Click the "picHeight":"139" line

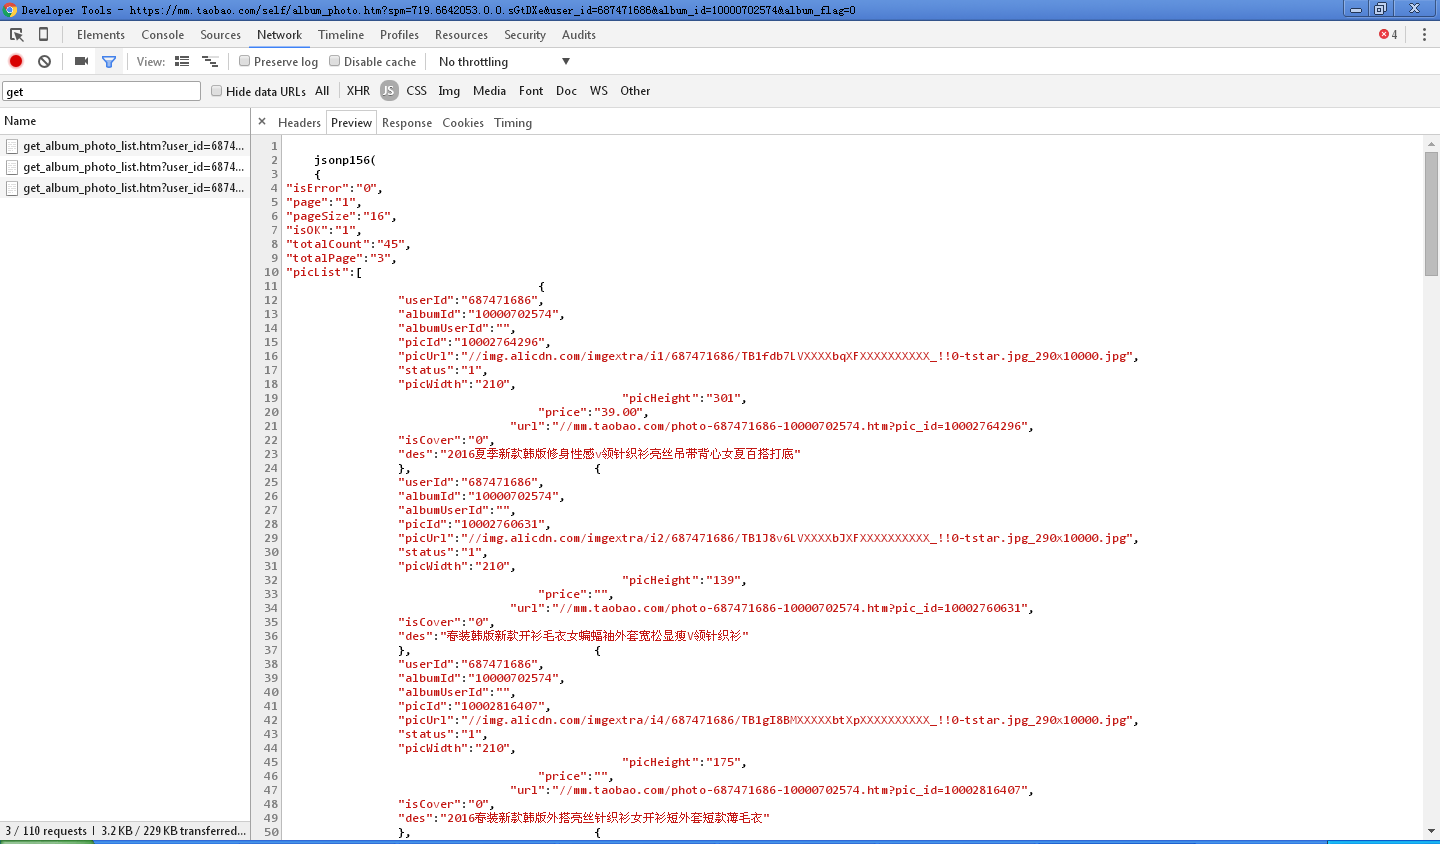(684, 580)
